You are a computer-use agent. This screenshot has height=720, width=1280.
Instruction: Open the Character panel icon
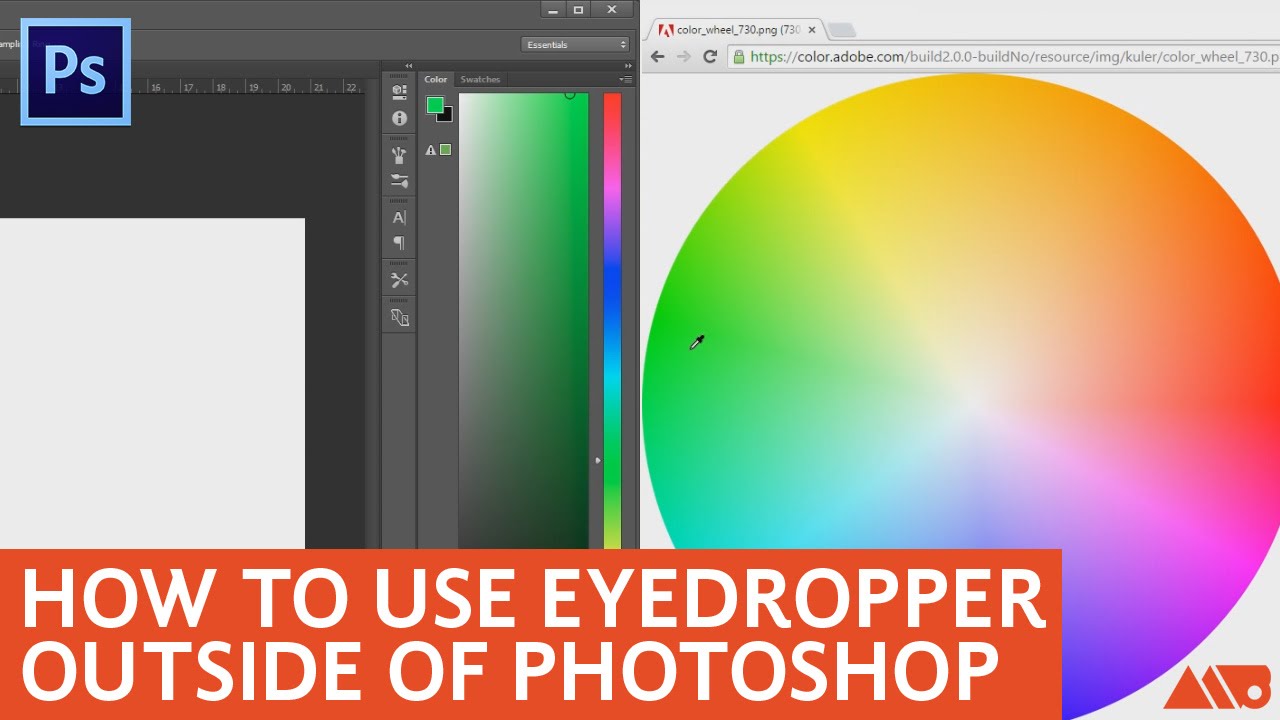point(399,217)
